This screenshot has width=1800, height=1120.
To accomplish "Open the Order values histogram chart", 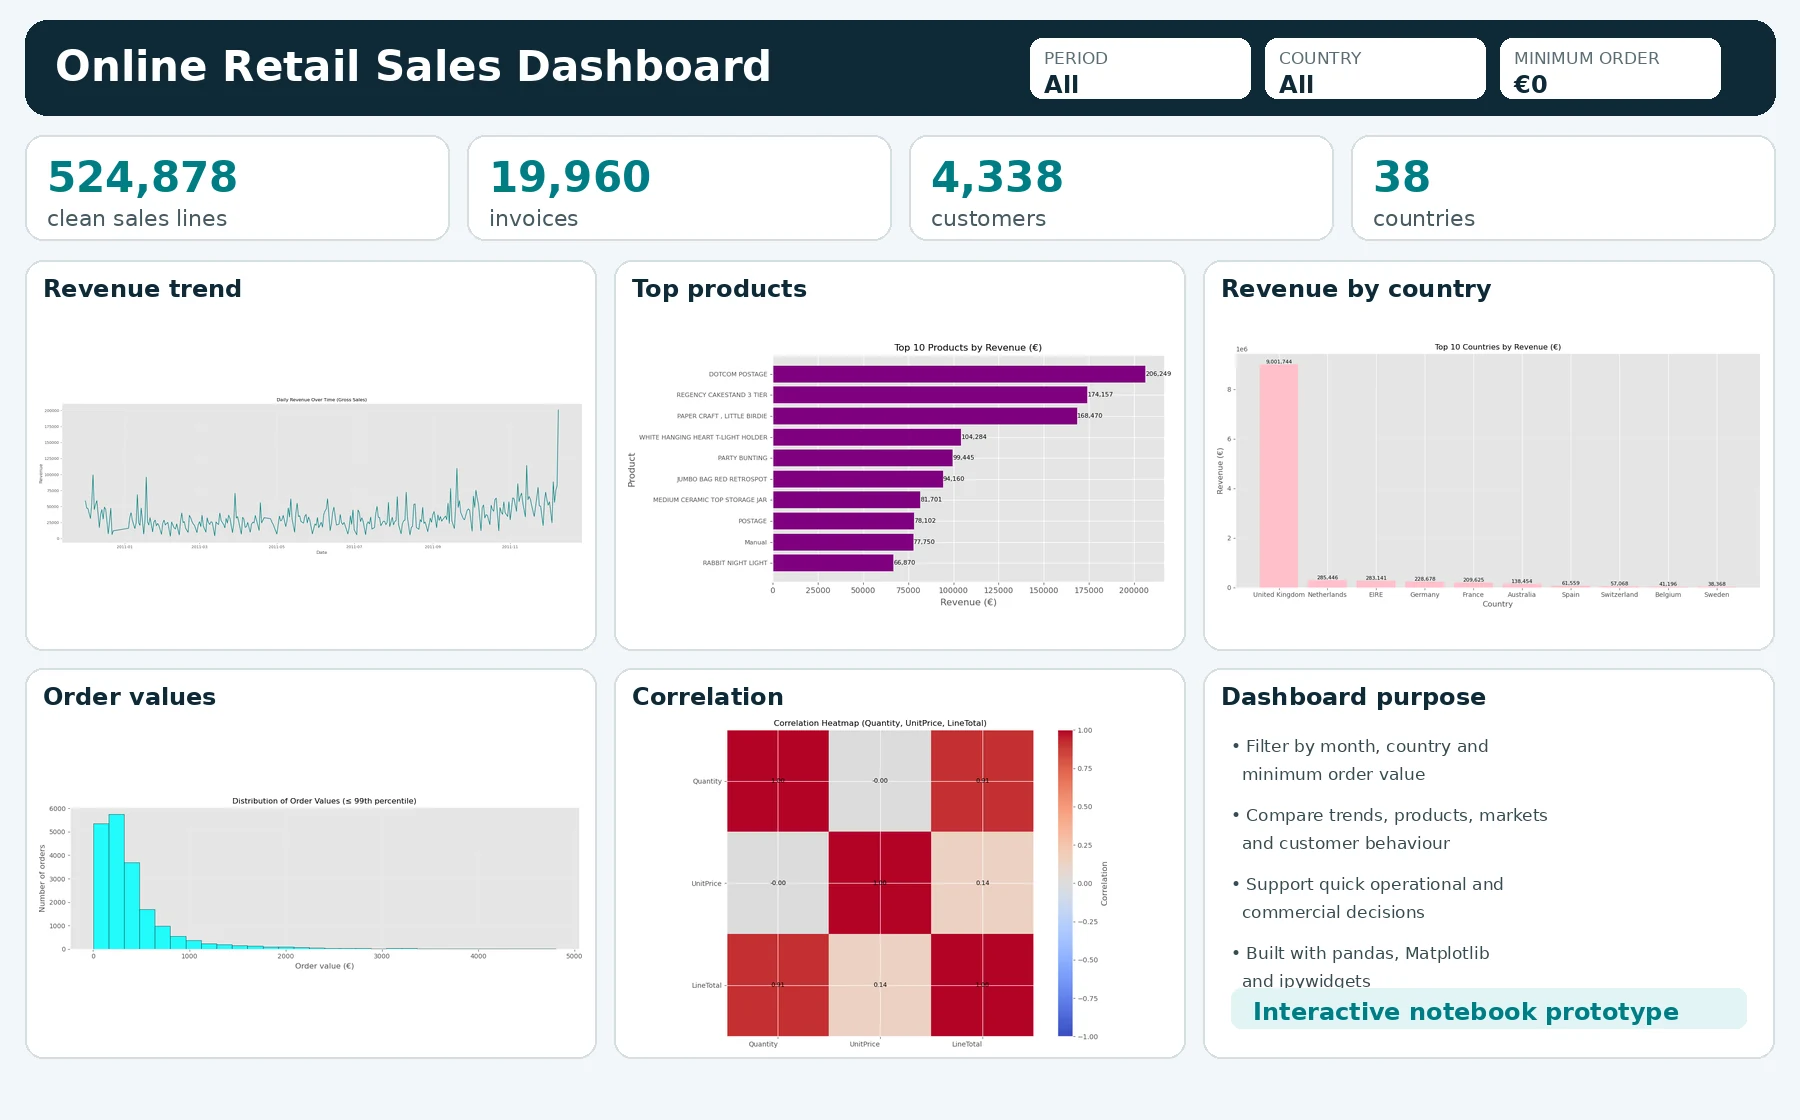I will (x=310, y=883).
